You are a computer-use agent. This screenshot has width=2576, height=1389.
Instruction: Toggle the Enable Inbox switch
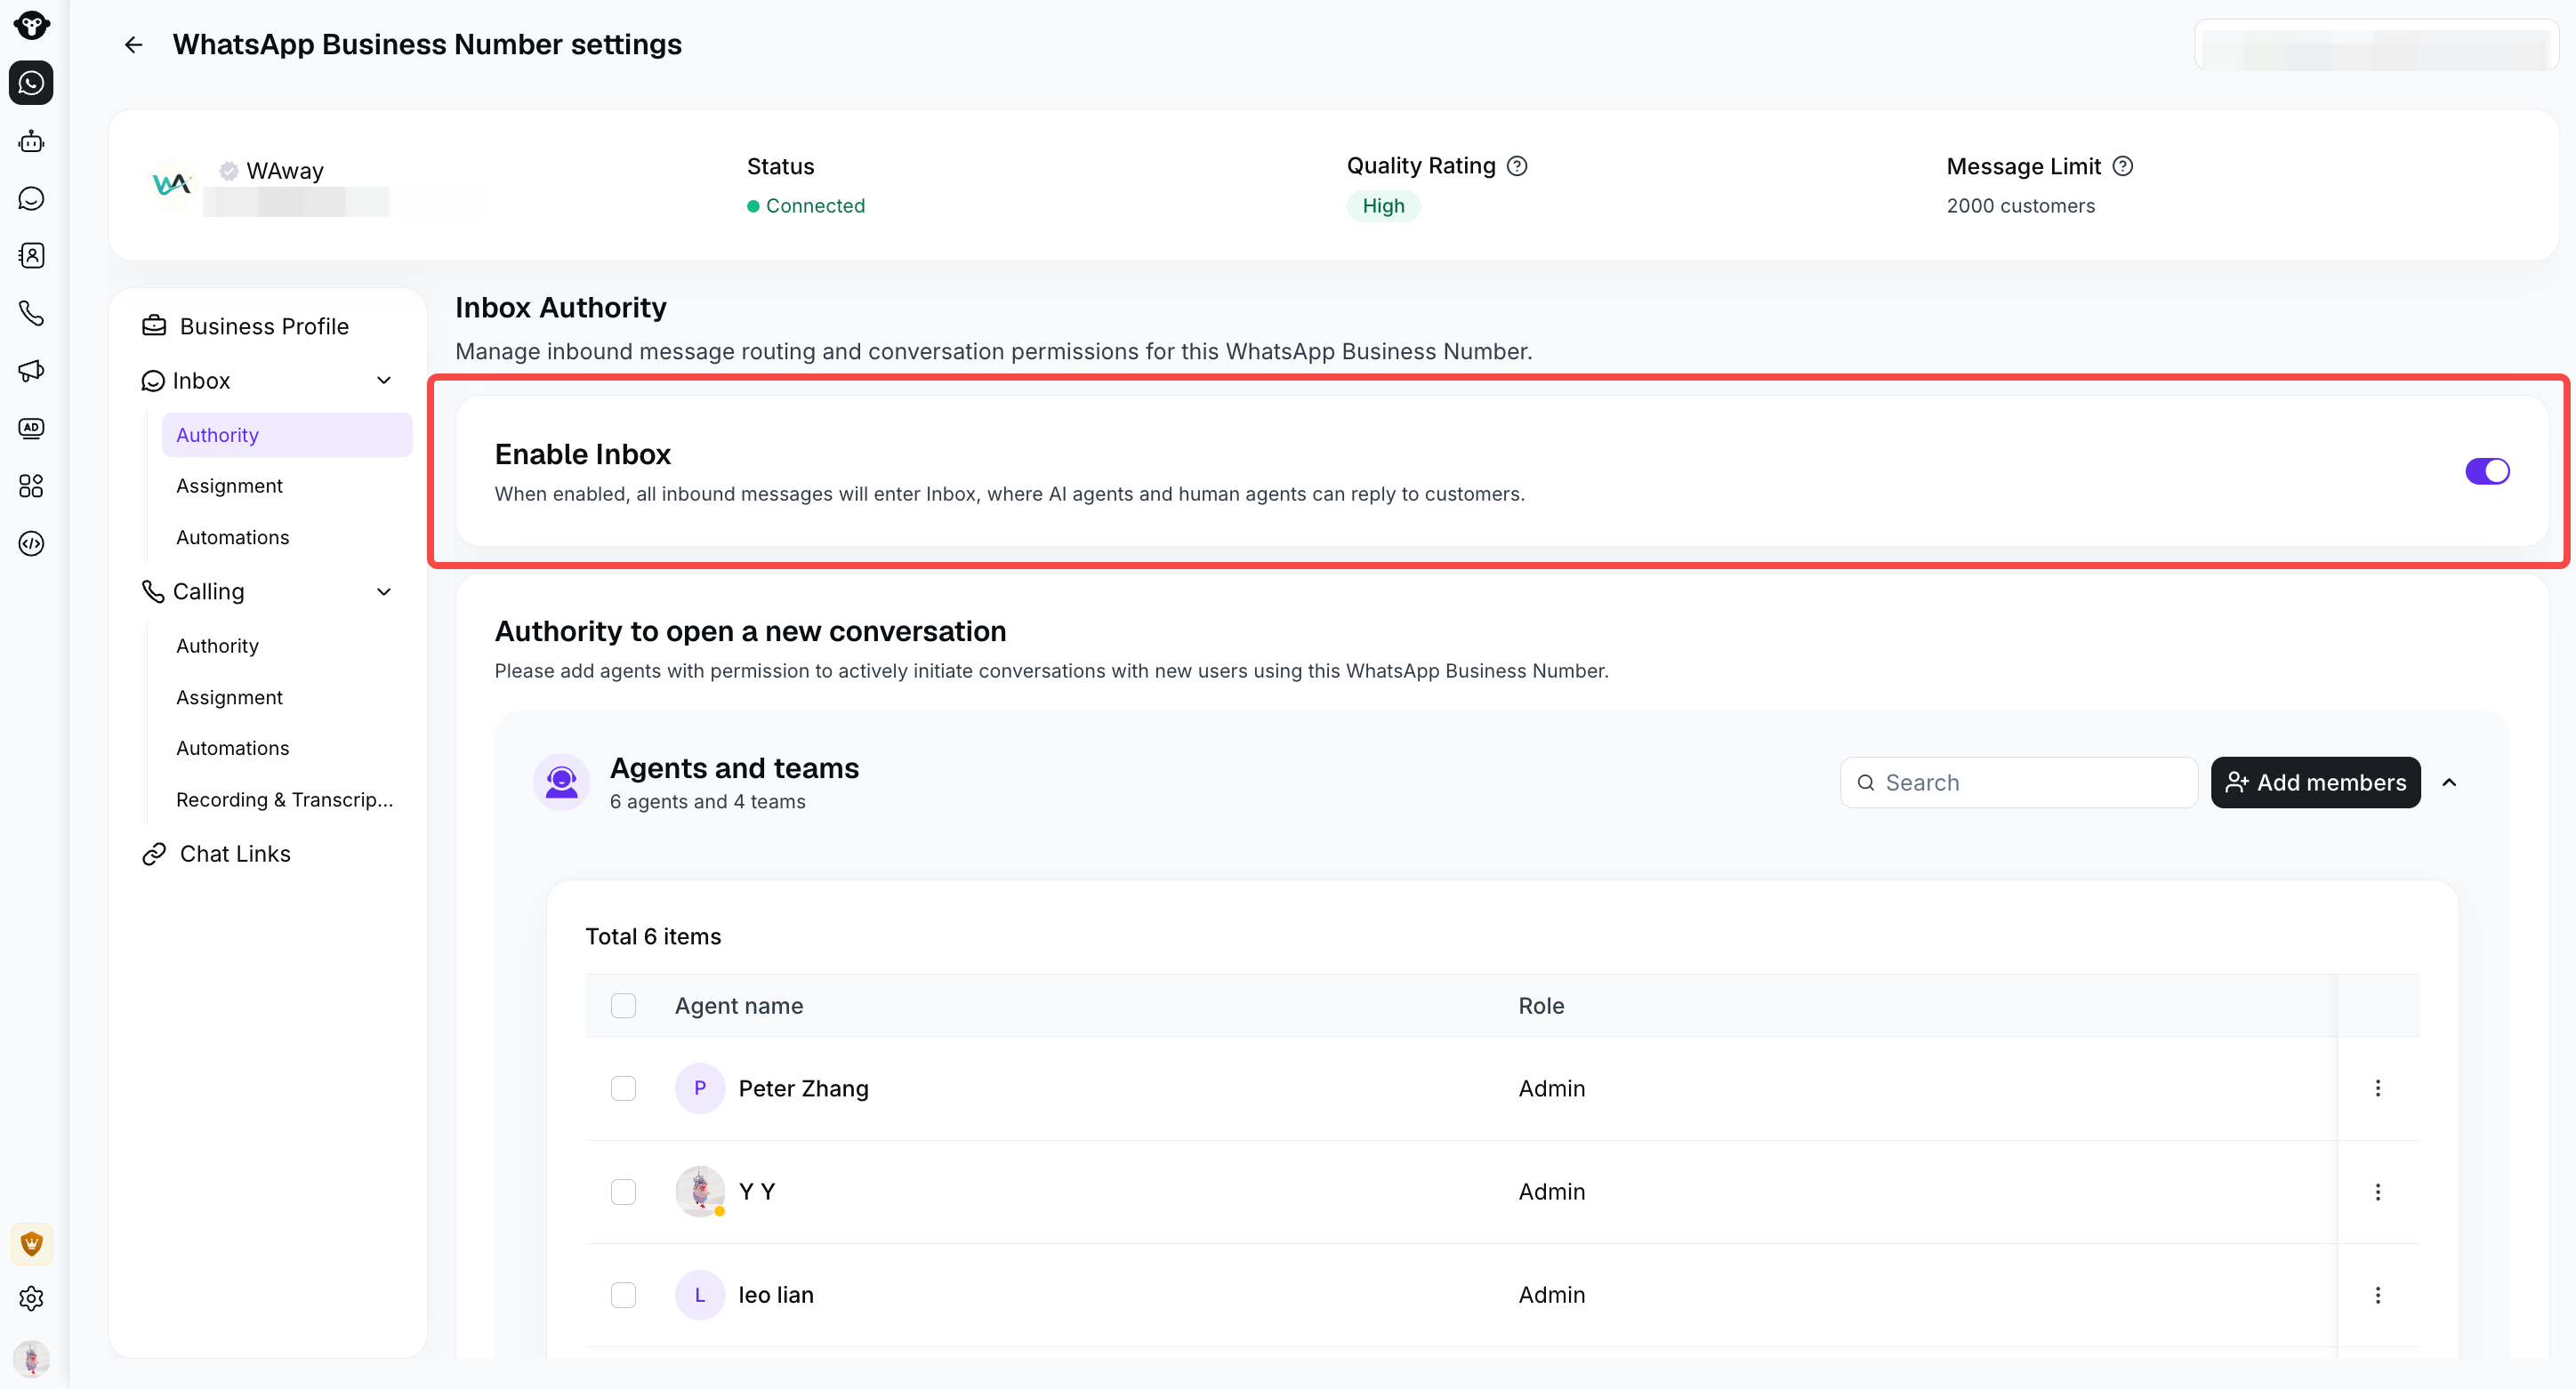(x=2487, y=471)
